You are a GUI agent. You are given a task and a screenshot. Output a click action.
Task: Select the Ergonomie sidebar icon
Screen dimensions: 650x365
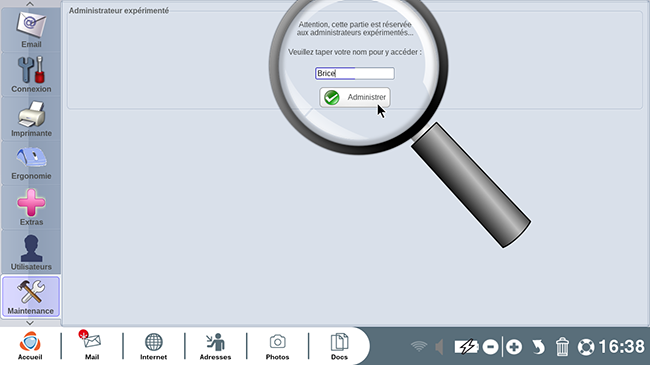point(31,163)
